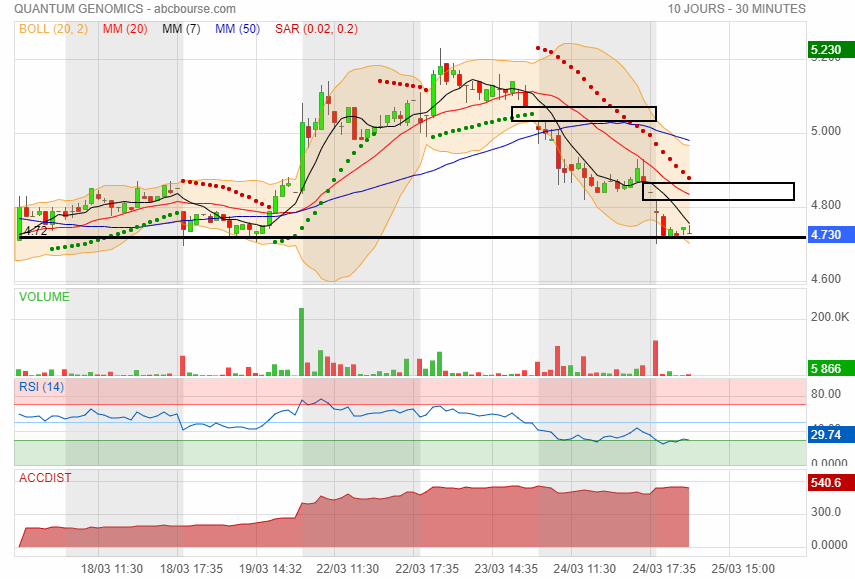Image resolution: width=855 pixels, height=579 pixels.
Task: Click the 24/03 11:30 time axis label
Action: pos(585,569)
